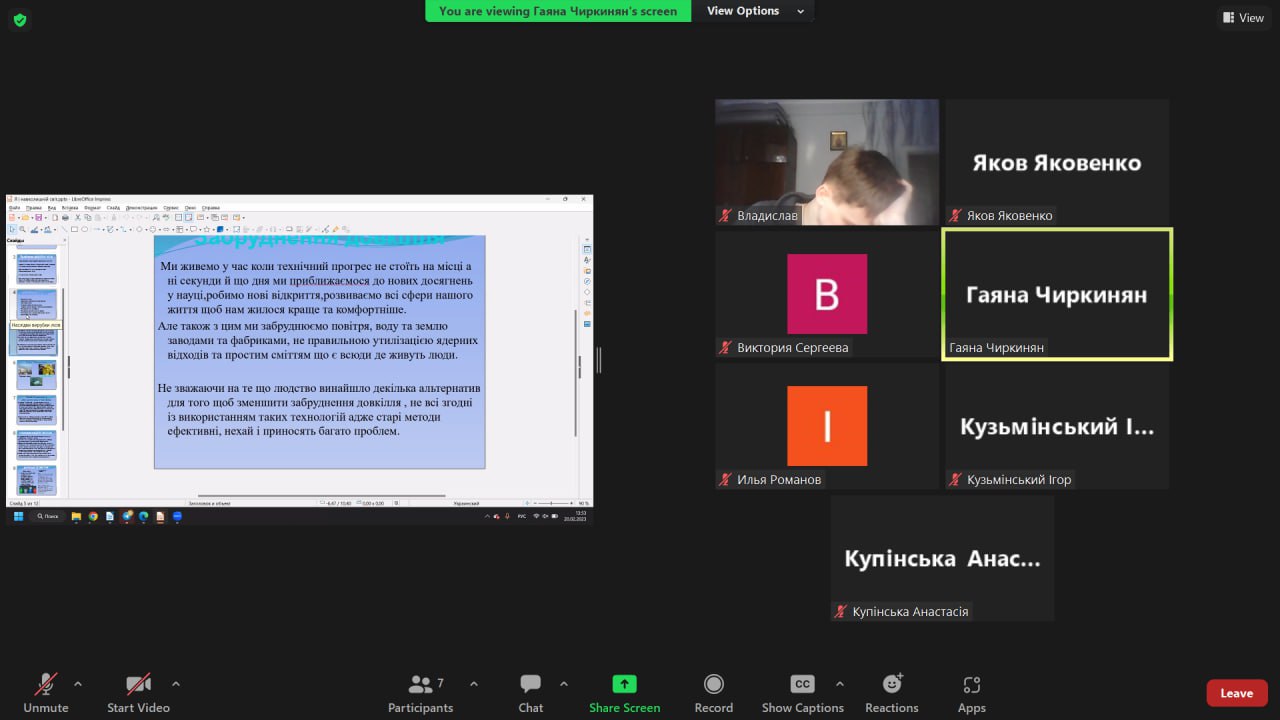The width and height of the screenshot is (1280, 720).
Task: Select Кузьмінський Ігор's participant tile
Action: coord(1057,426)
